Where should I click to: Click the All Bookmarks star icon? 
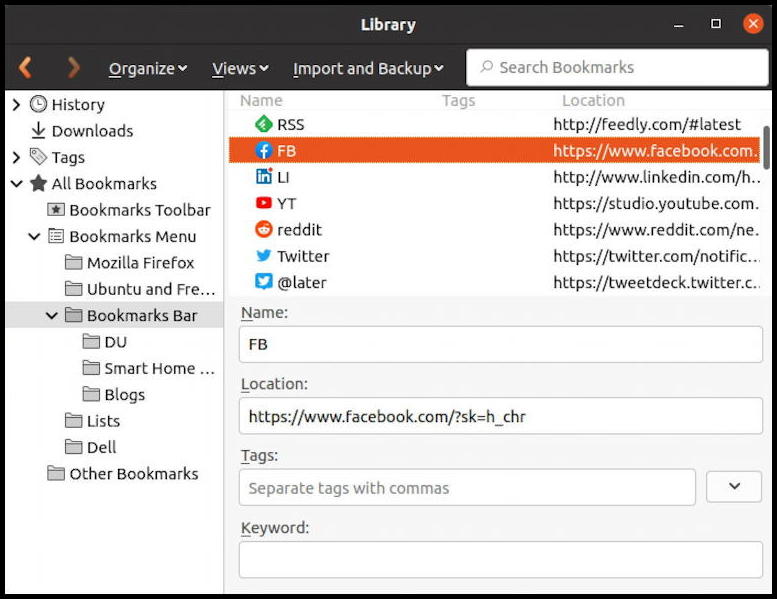[38, 183]
